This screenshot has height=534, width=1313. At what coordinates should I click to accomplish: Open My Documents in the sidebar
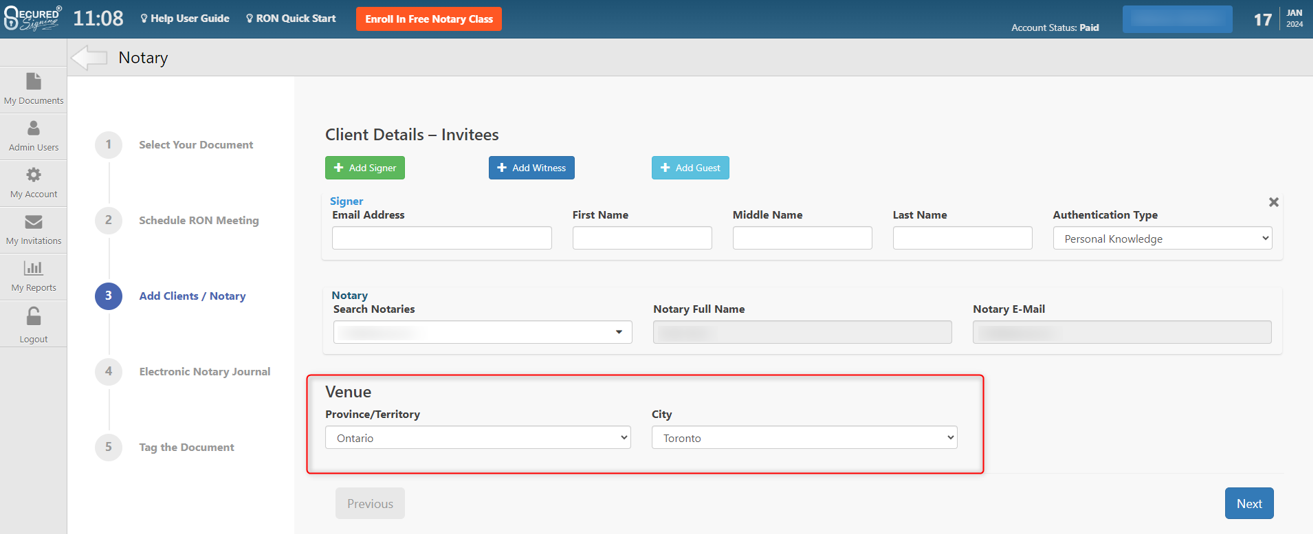33,88
